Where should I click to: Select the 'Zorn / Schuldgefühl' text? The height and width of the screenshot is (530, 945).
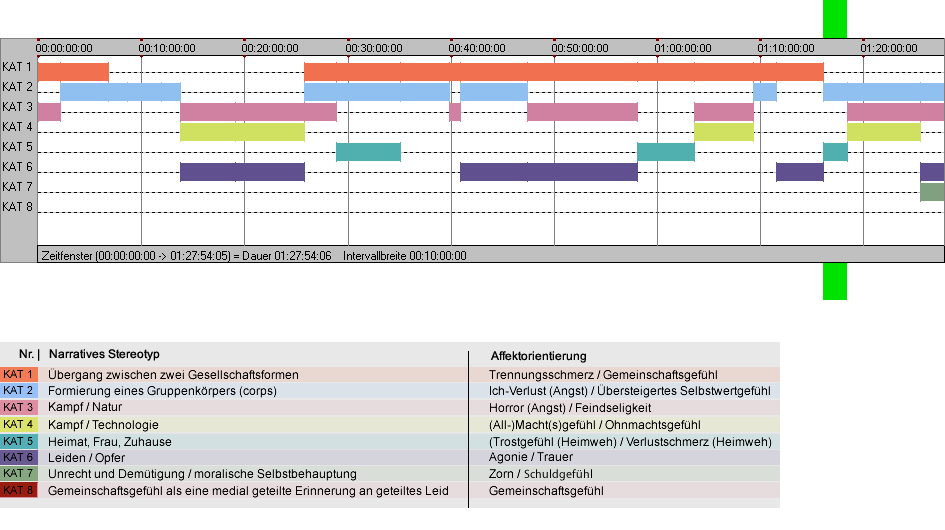[x=541, y=474]
